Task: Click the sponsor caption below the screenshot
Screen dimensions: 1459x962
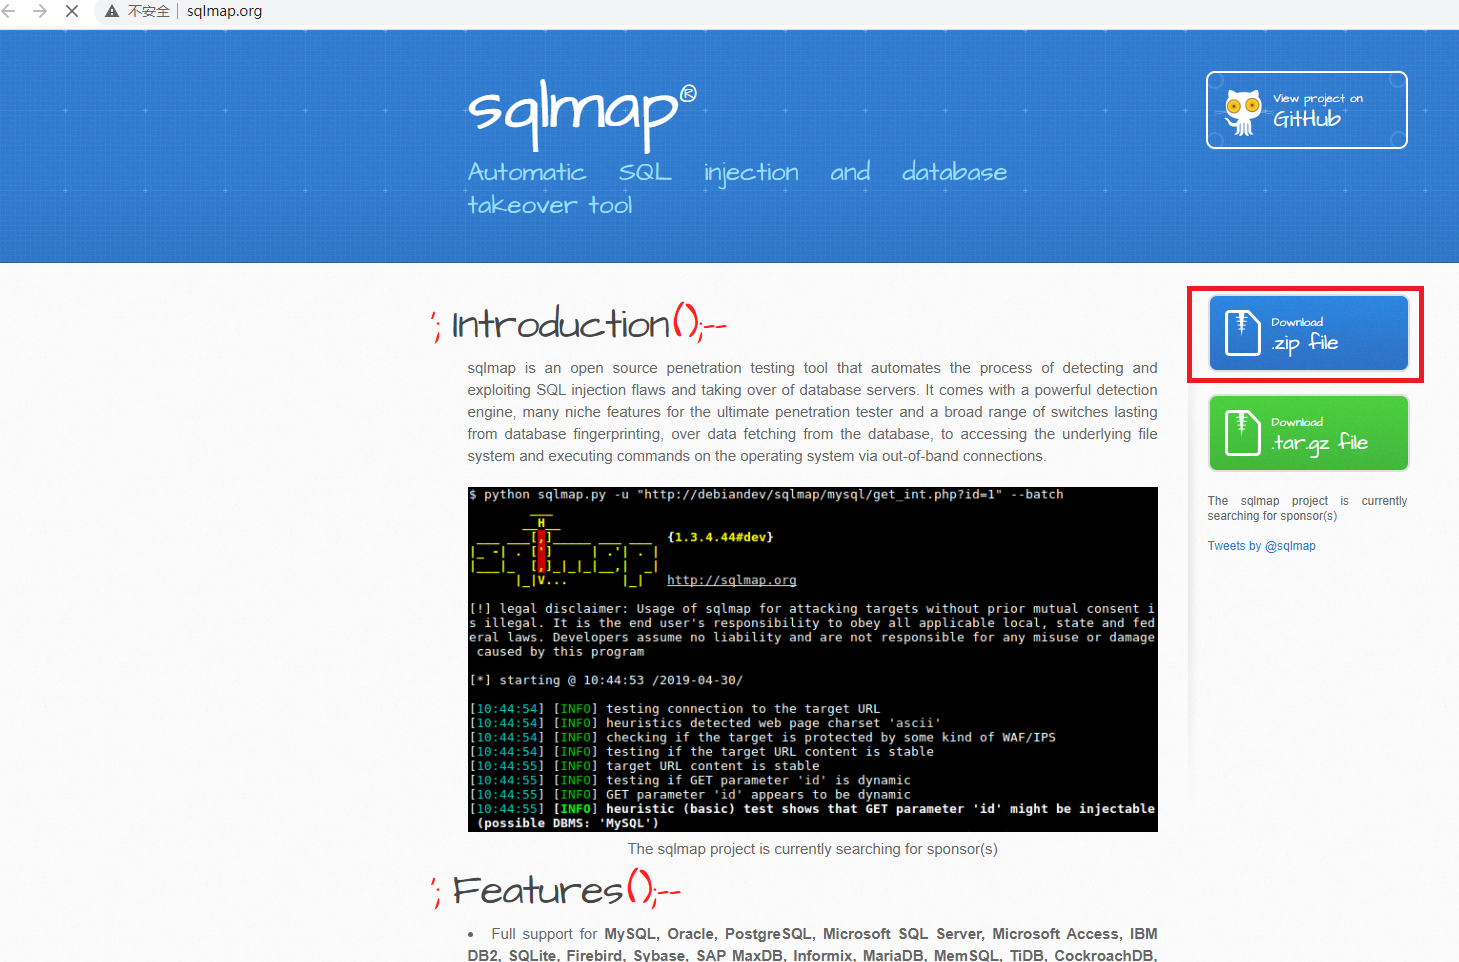Action: [812, 849]
